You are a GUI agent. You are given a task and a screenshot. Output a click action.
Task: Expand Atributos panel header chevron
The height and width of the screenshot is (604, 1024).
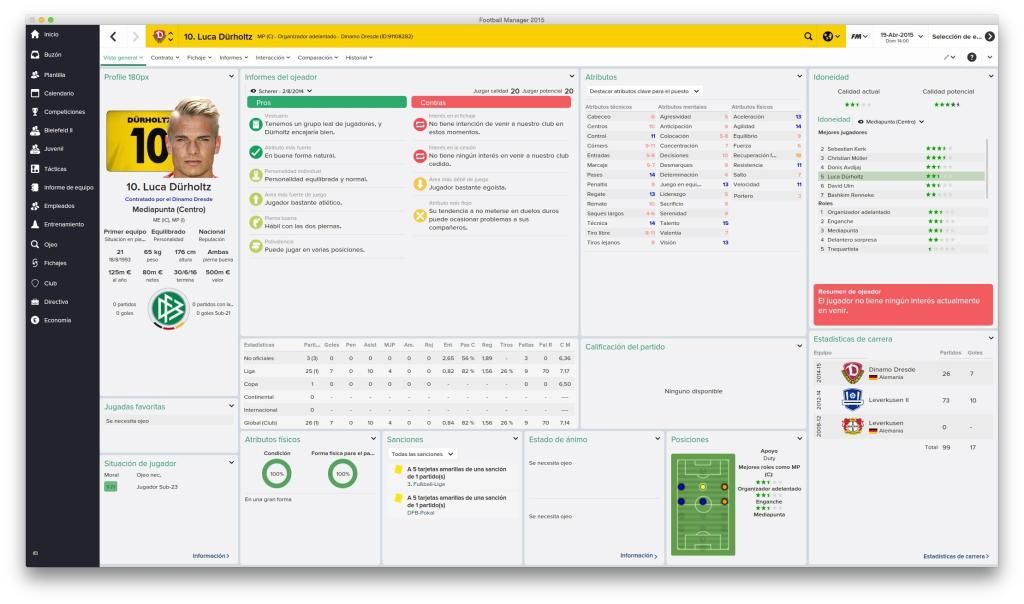pos(799,76)
